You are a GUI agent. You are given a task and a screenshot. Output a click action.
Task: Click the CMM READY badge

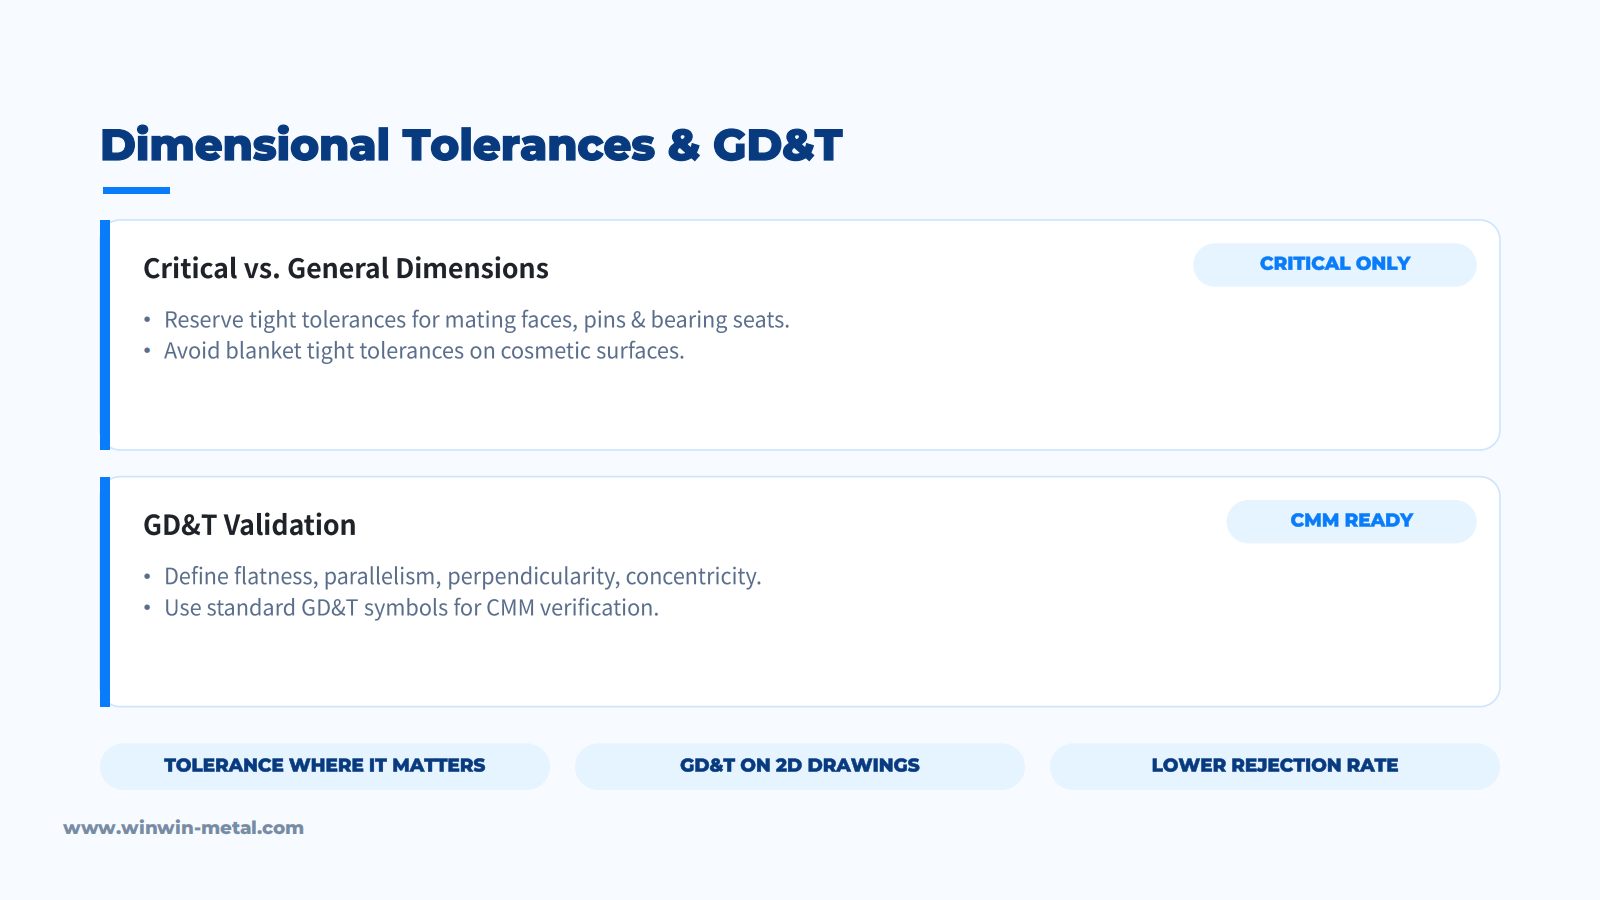(1351, 522)
